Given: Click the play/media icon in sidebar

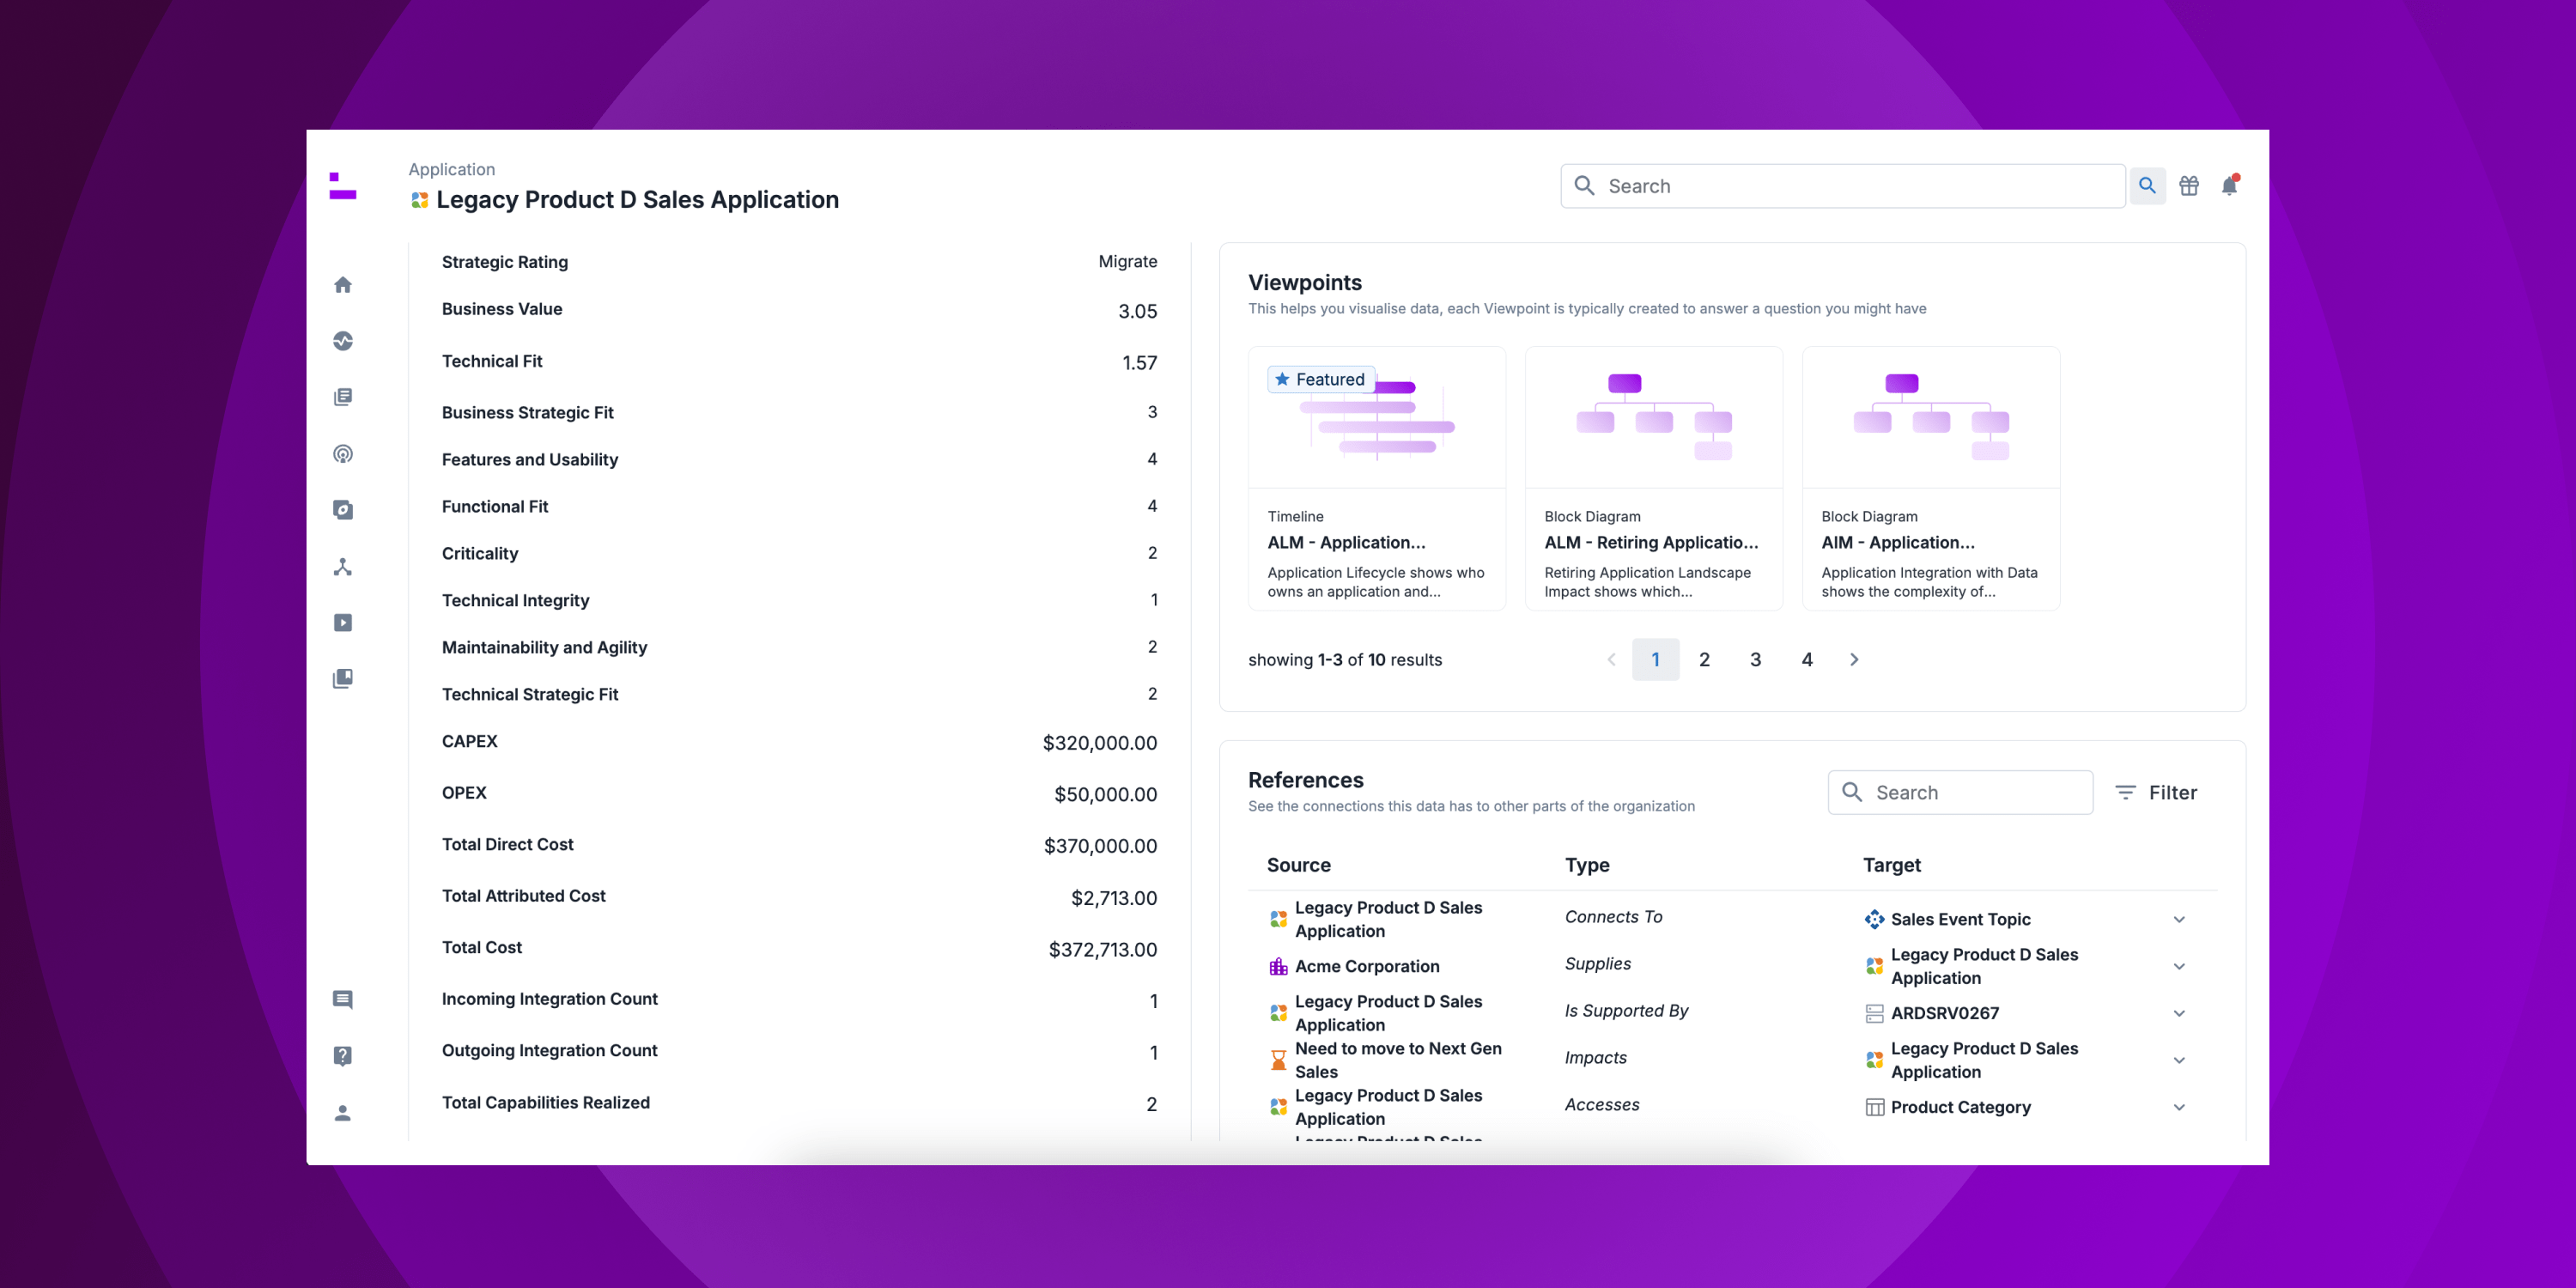Looking at the screenshot, I should coord(345,621).
